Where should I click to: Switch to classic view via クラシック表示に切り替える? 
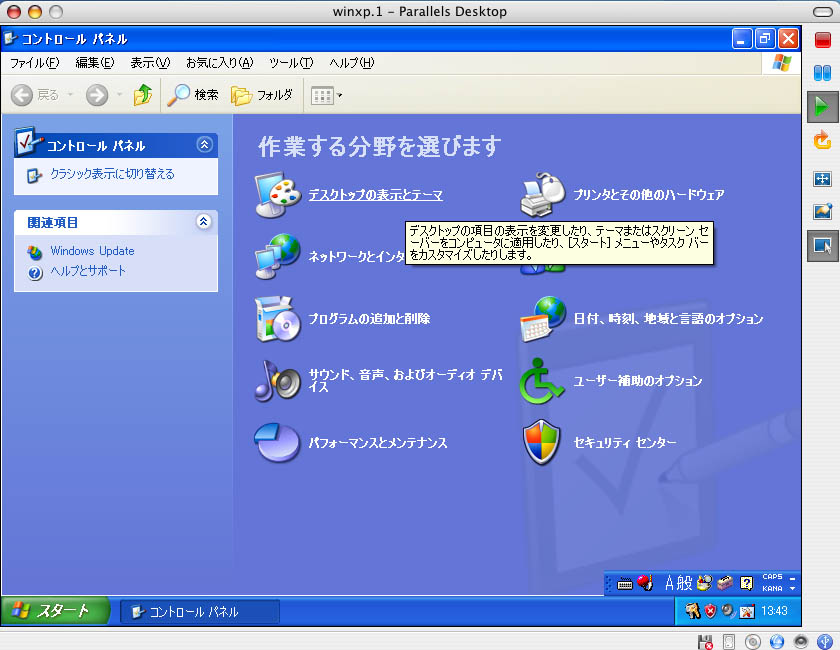pos(112,174)
